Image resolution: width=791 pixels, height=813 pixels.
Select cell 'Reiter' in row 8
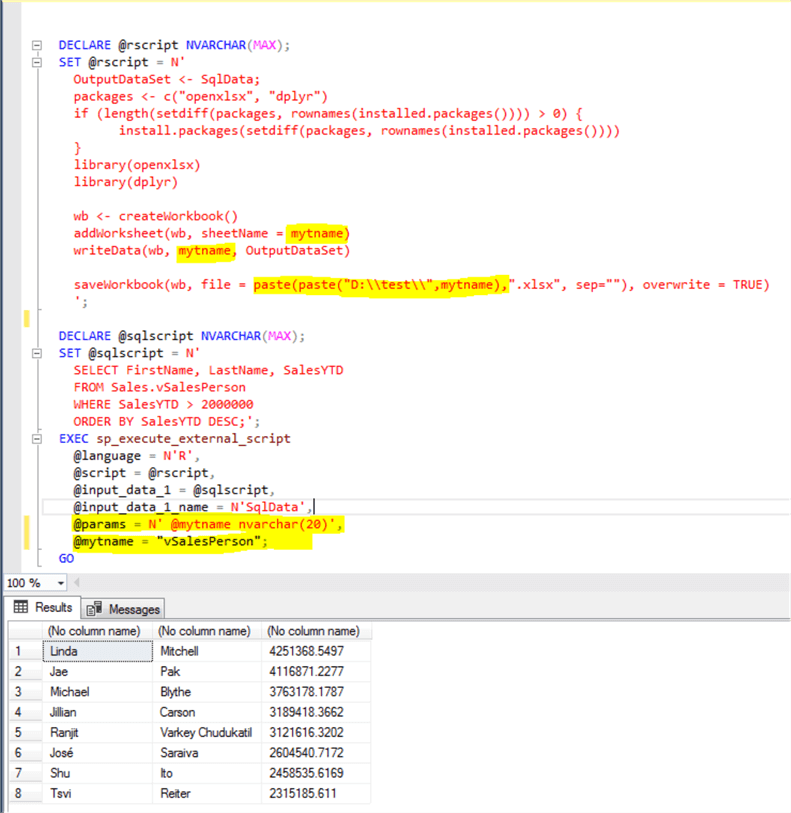pyautogui.click(x=207, y=793)
